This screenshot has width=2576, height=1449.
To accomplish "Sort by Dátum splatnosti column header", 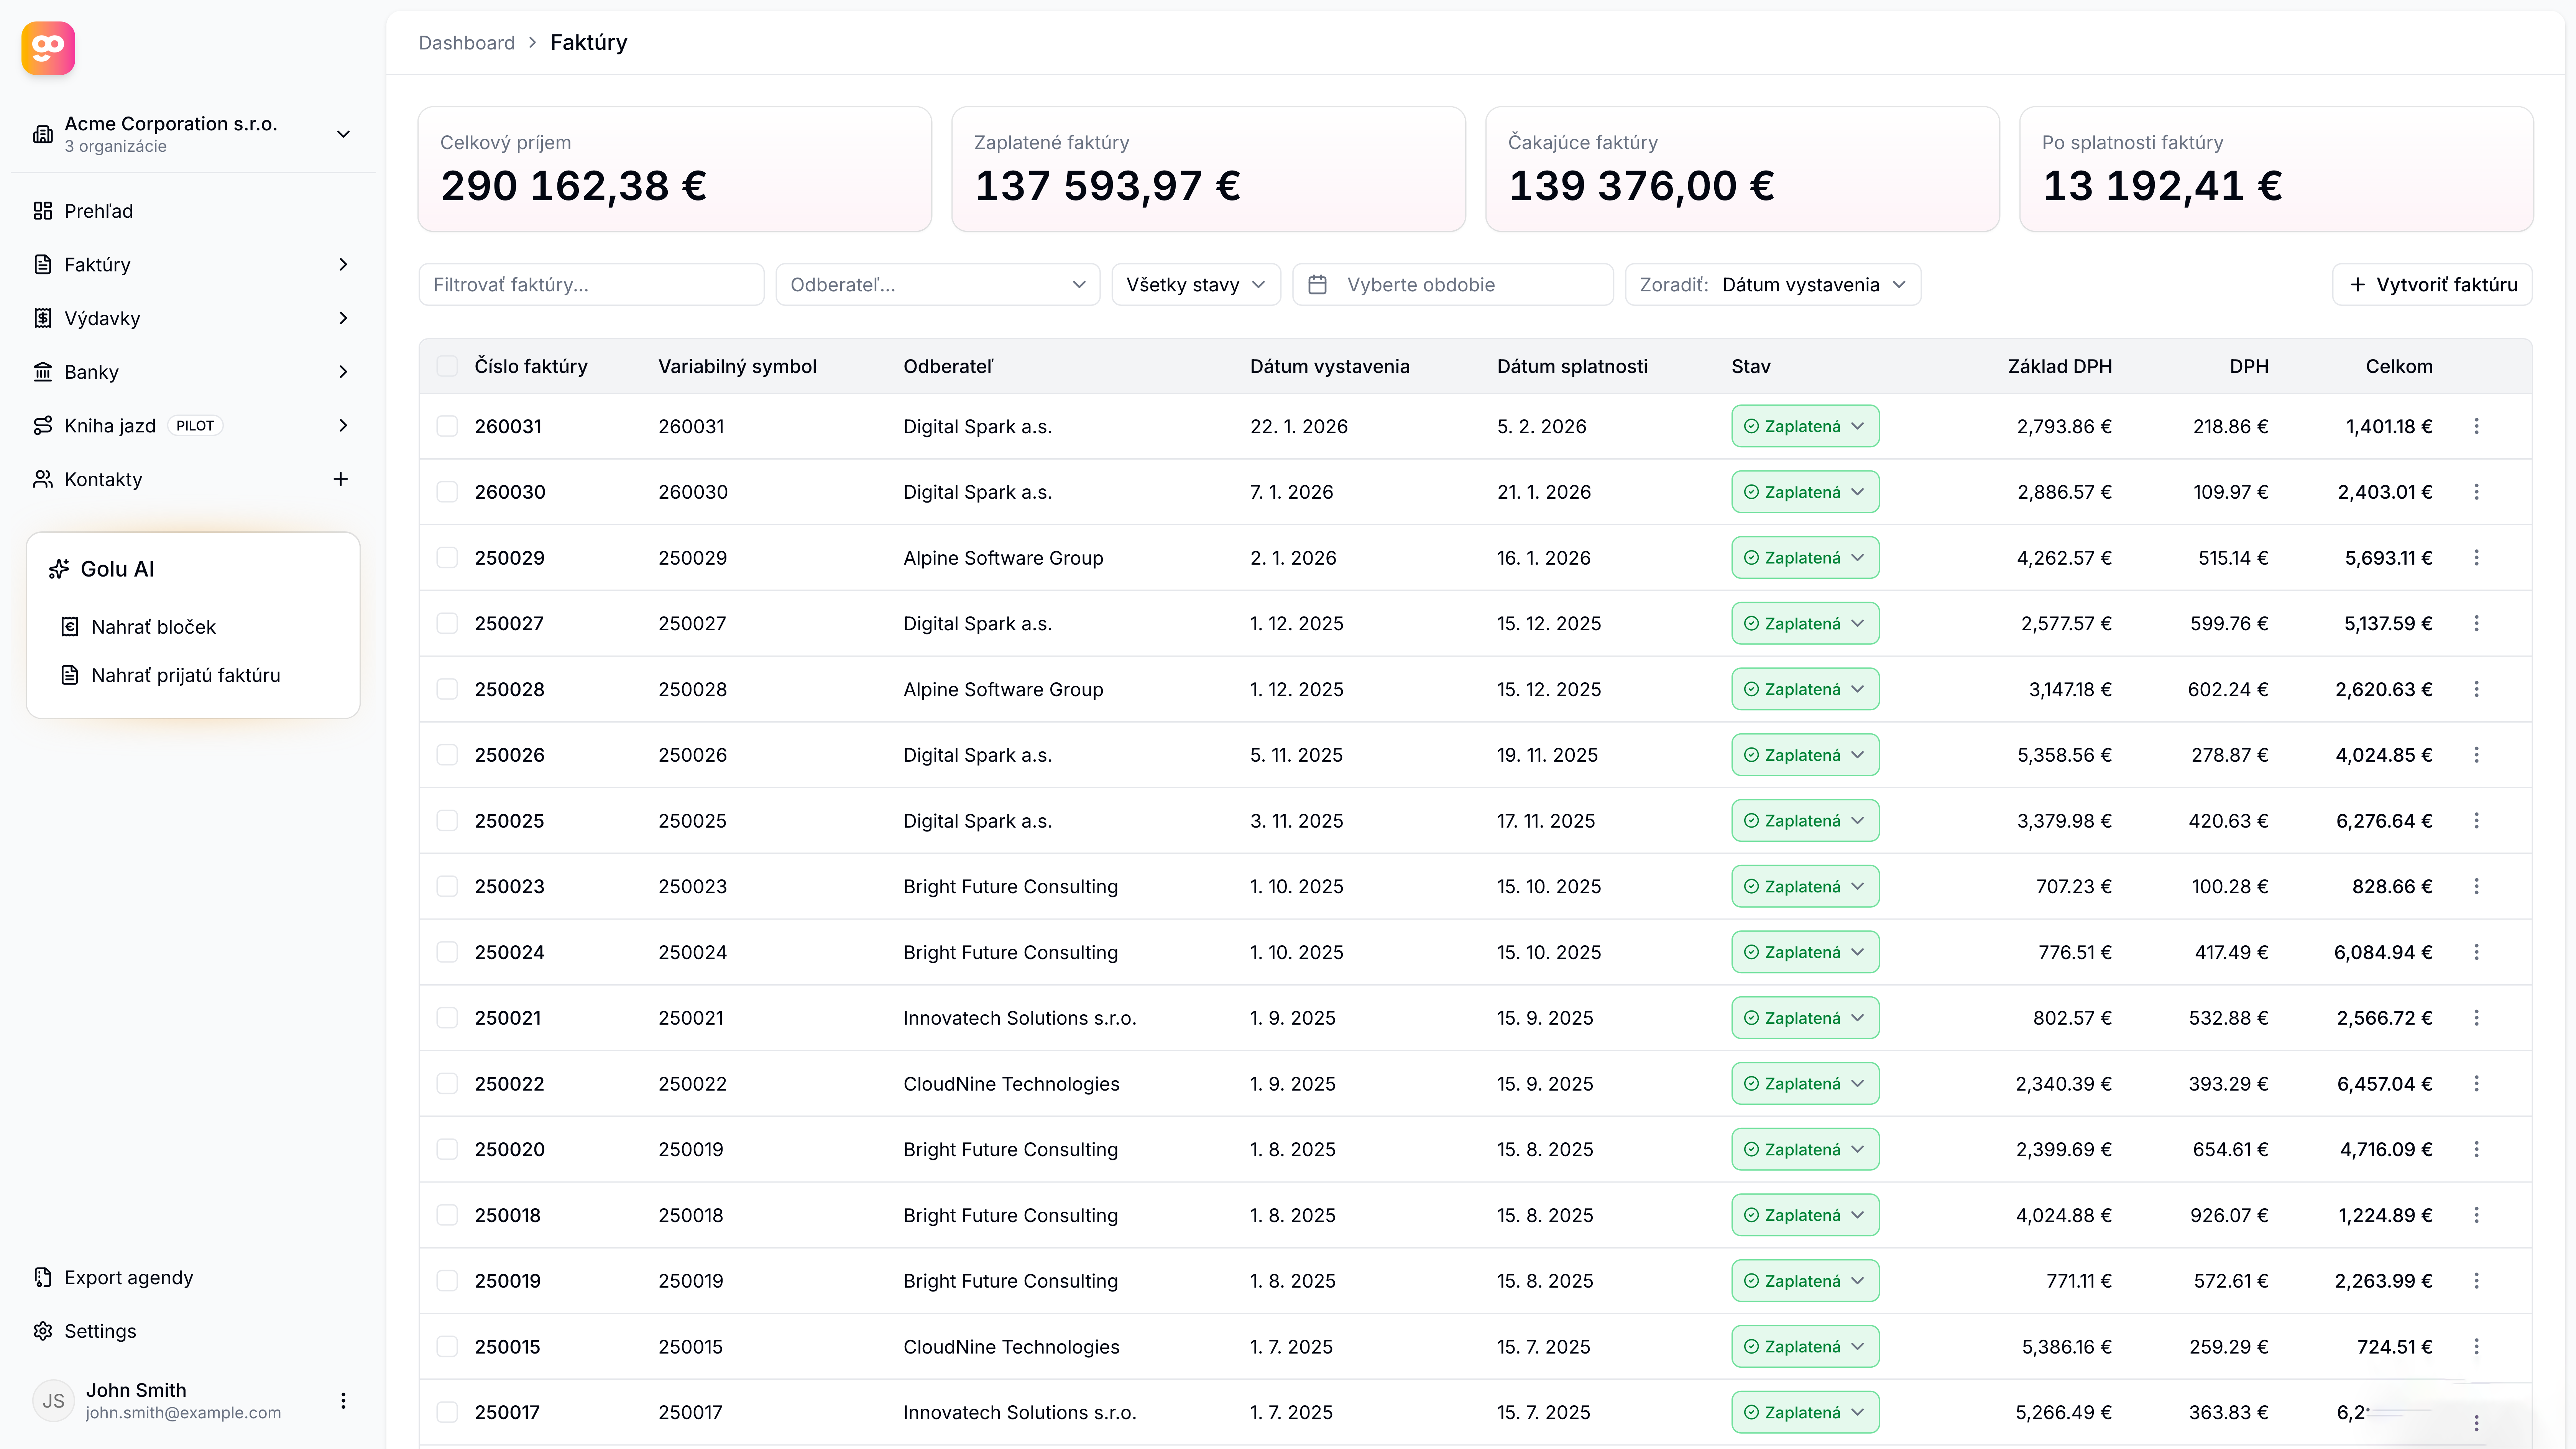I will [x=1572, y=366].
